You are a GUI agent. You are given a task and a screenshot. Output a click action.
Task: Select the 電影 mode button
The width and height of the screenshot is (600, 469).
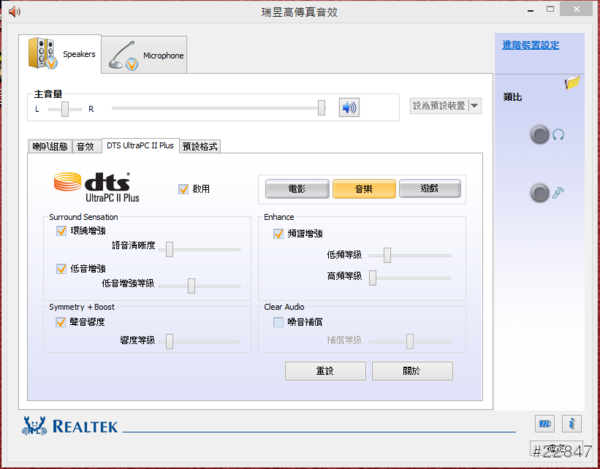tap(297, 189)
